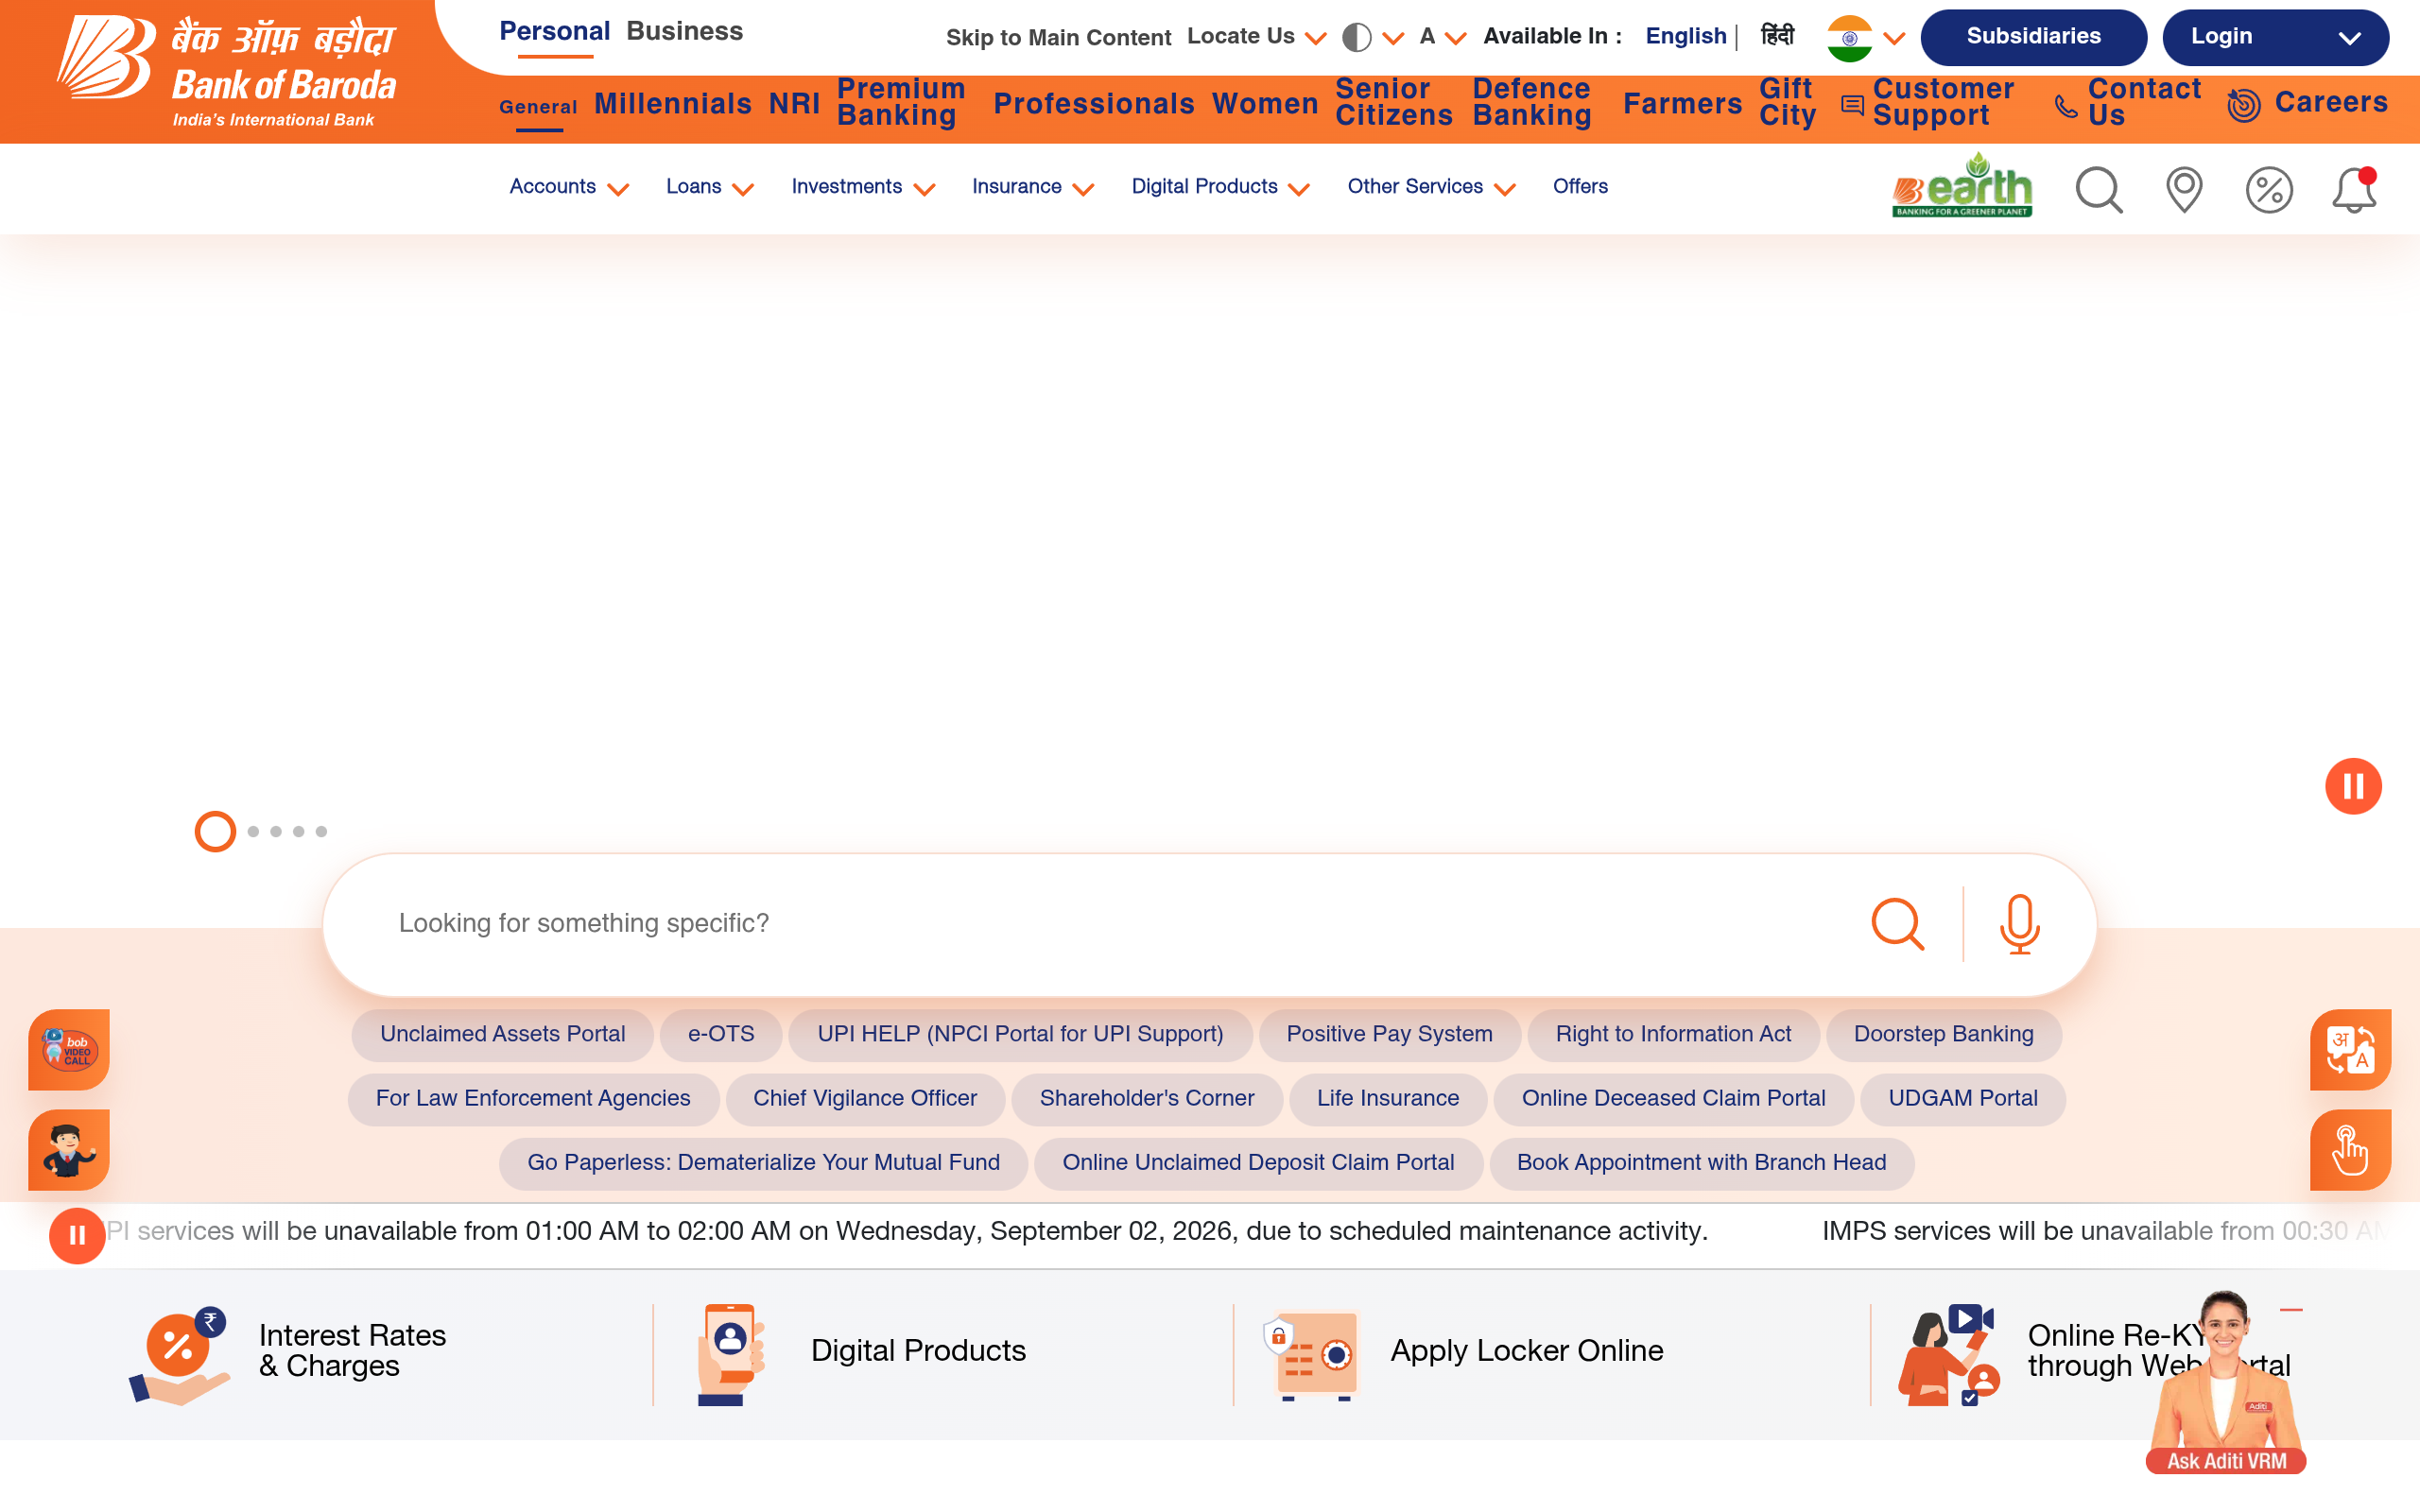Image resolution: width=2420 pixels, height=1512 pixels.
Task: Select the first active carousel indicator
Action: [x=215, y=831]
